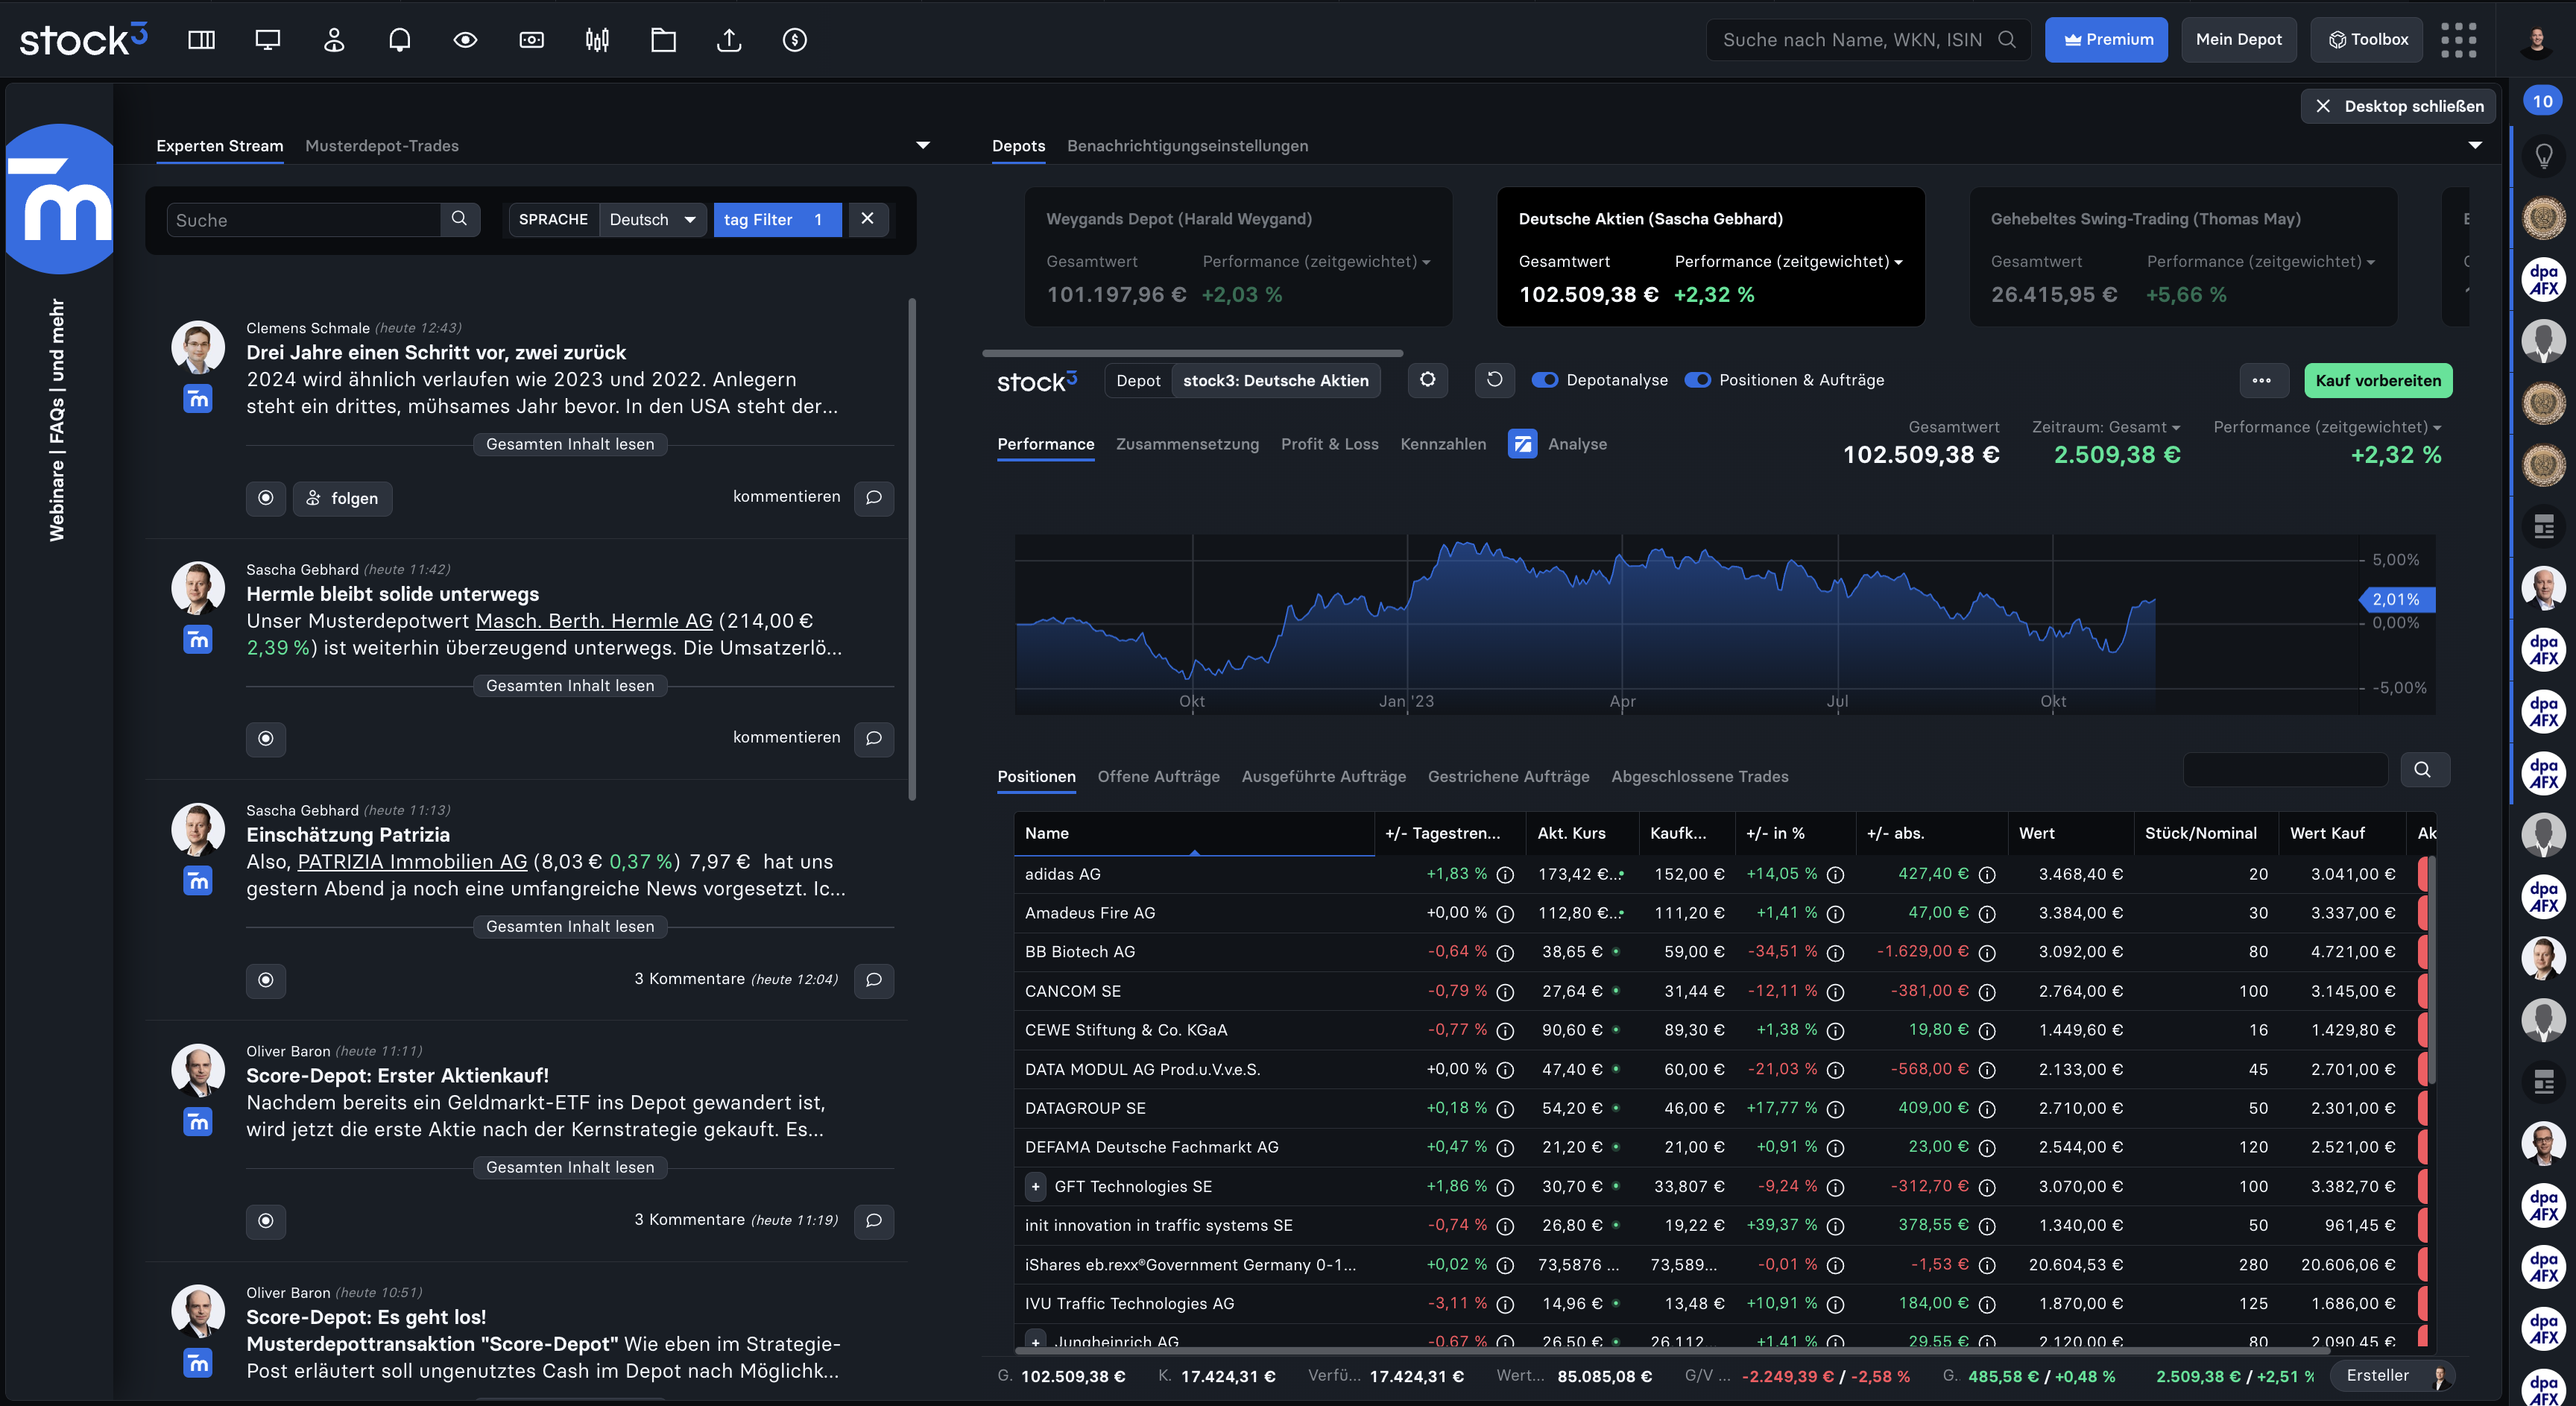This screenshot has height=1406, width=2576.
Task: Open the Analyse icon tab
Action: pyautogui.click(x=1522, y=444)
